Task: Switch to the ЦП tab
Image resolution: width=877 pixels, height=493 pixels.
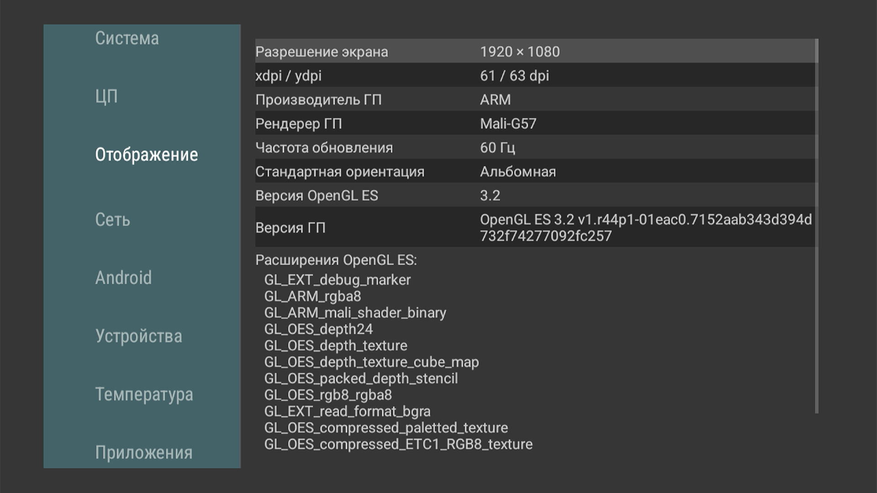Action: click(x=106, y=97)
